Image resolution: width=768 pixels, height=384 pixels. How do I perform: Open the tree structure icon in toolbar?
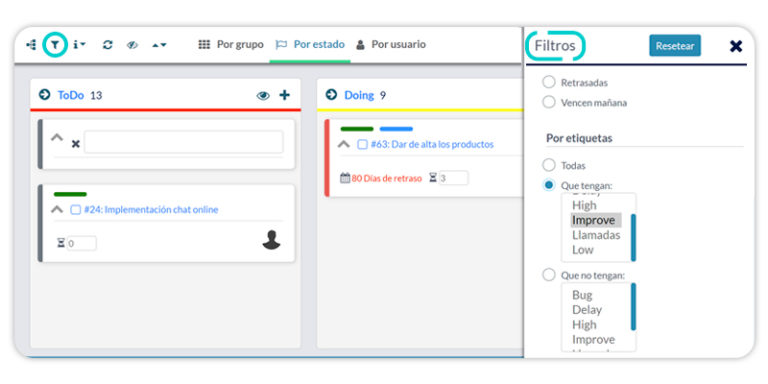click(x=31, y=45)
